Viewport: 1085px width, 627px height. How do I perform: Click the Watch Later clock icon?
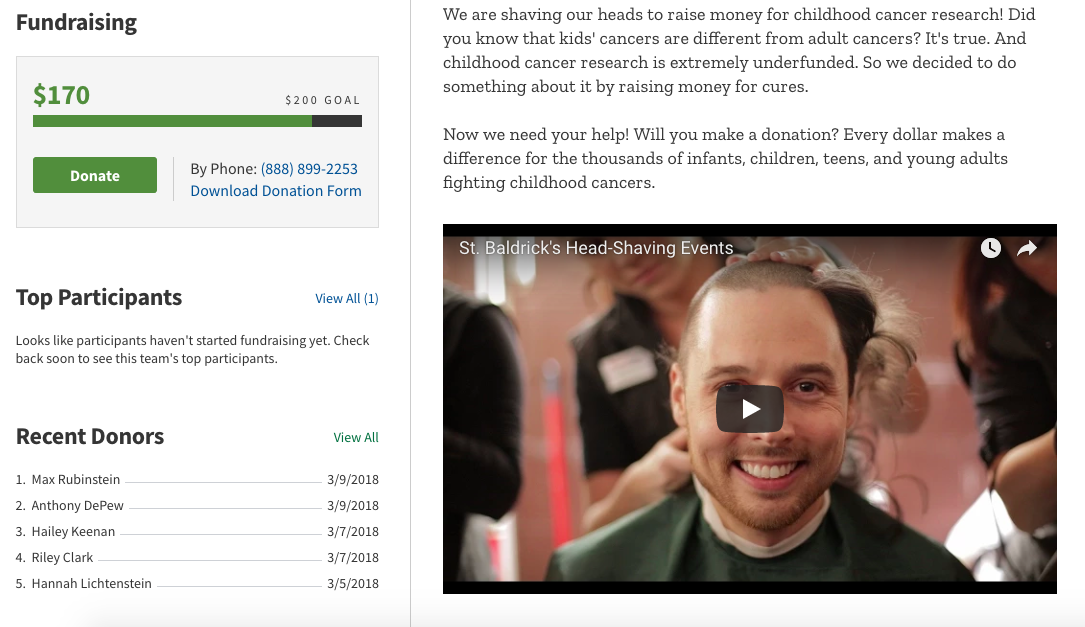(991, 248)
